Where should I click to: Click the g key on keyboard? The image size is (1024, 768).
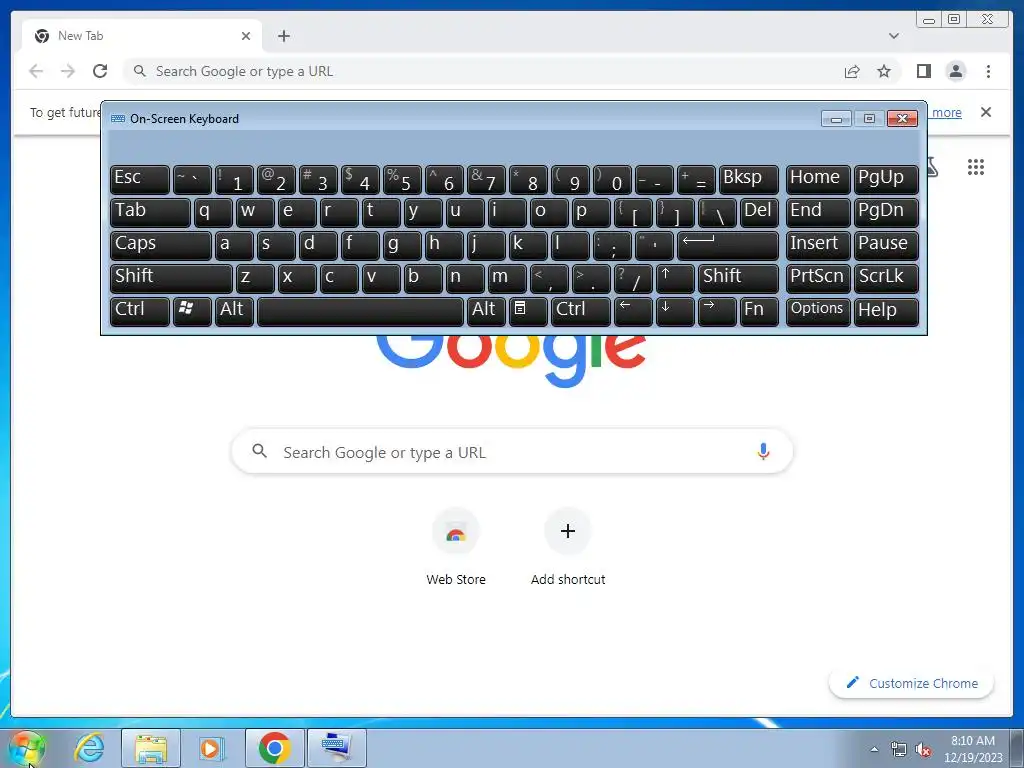pyautogui.click(x=402, y=245)
